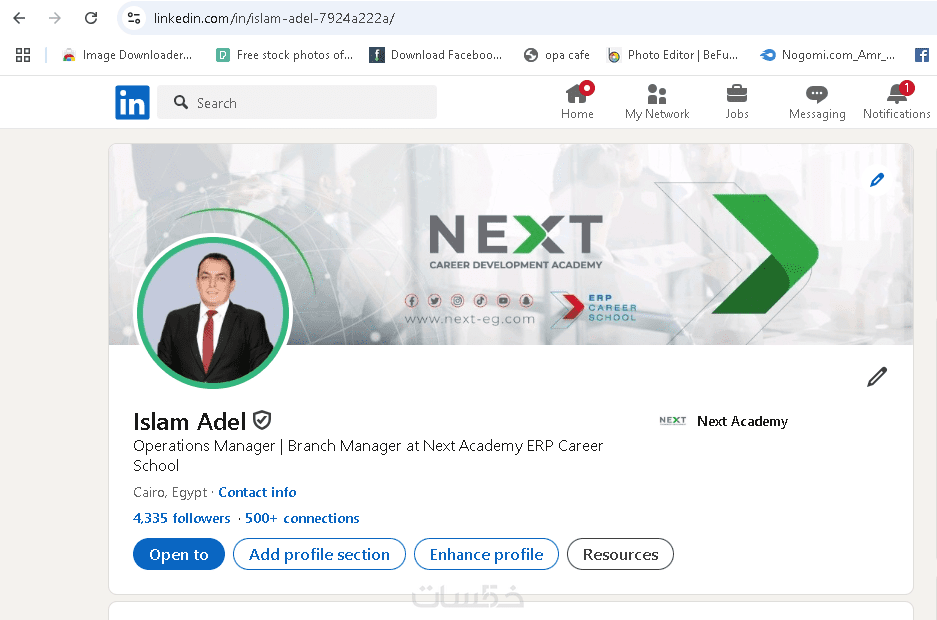The width and height of the screenshot is (937, 620).
Task: Open the Image Downloader bookmark
Action: pyautogui.click(x=127, y=55)
